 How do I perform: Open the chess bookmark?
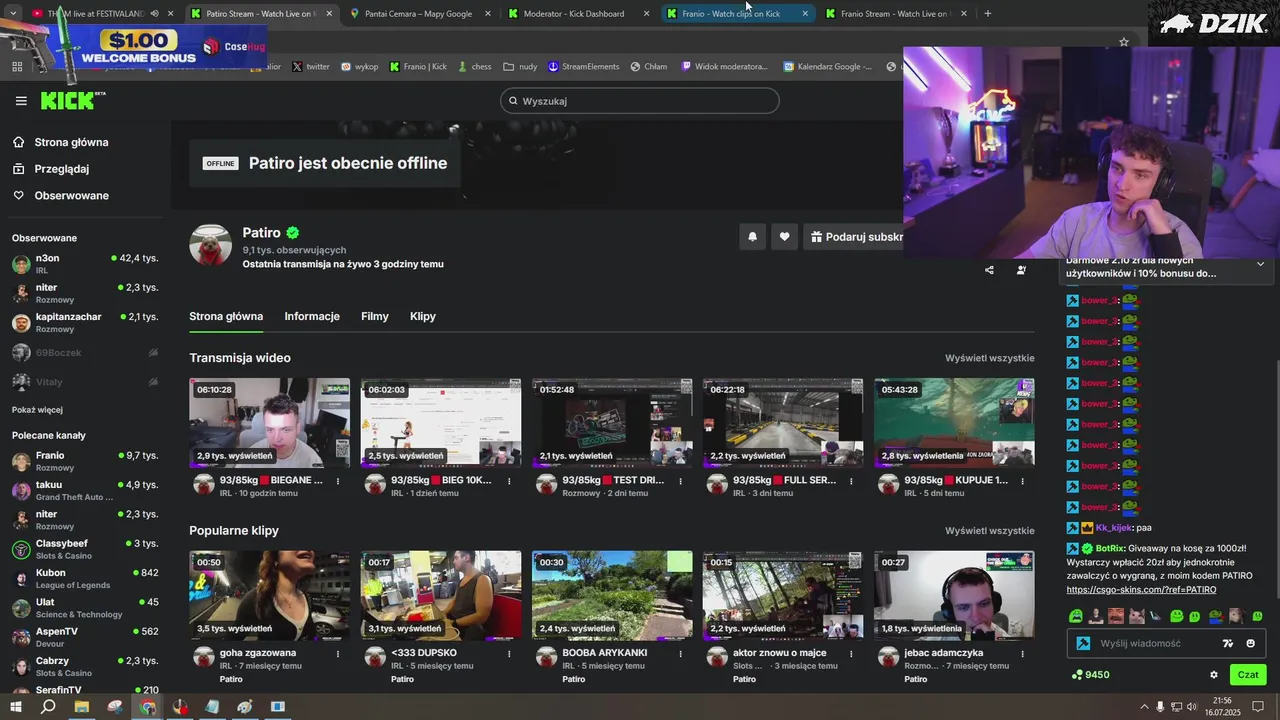[475, 67]
